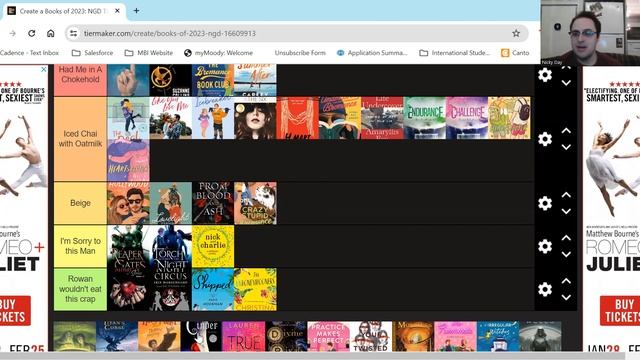Open Unsubscribe Form bookmark
This screenshot has width=640, height=360.
(x=300, y=53)
